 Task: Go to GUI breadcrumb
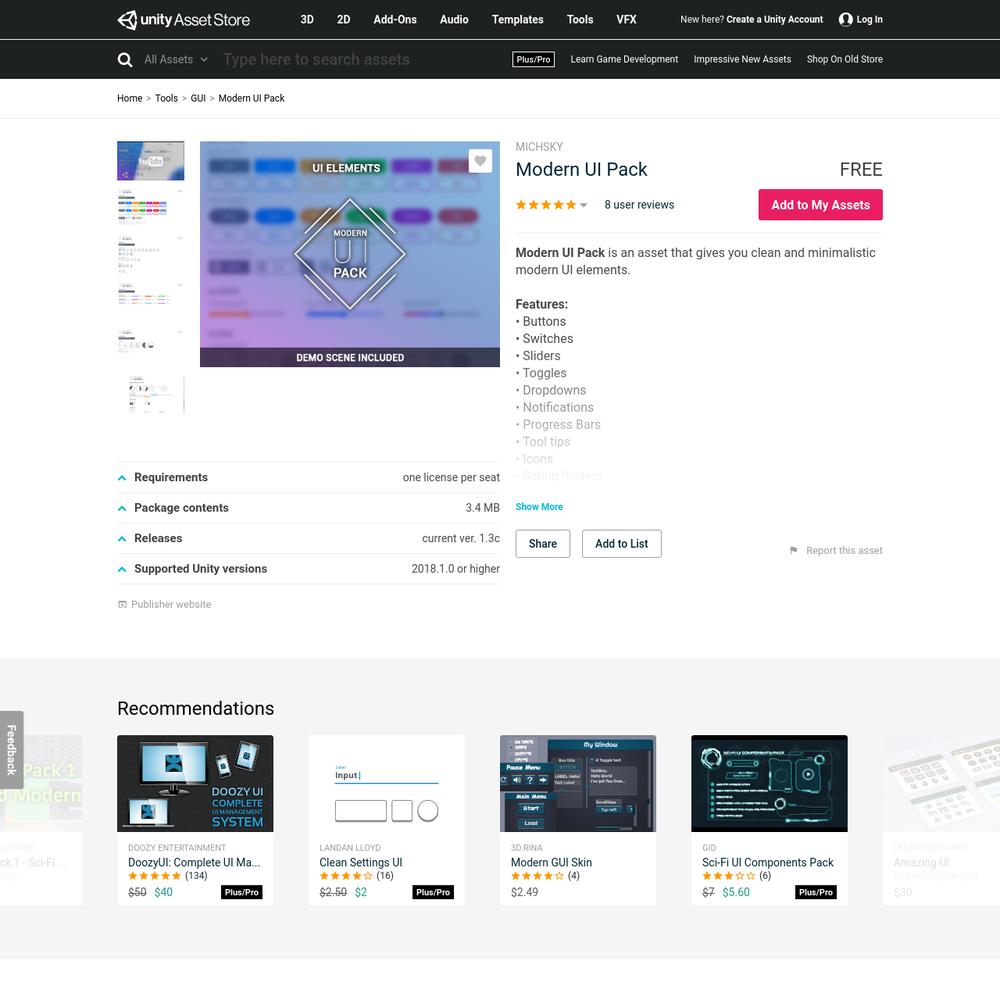pyautogui.click(x=198, y=98)
